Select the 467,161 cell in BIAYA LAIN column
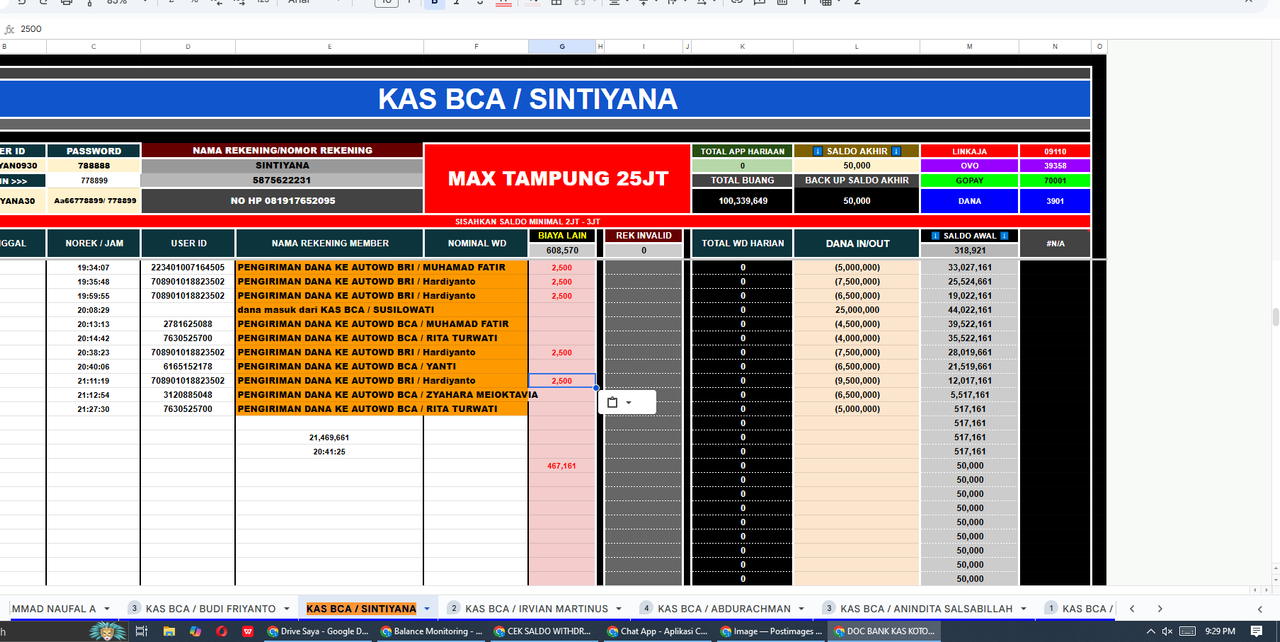Image resolution: width=1280 pixels, height=642 pixels. [562, 466]
